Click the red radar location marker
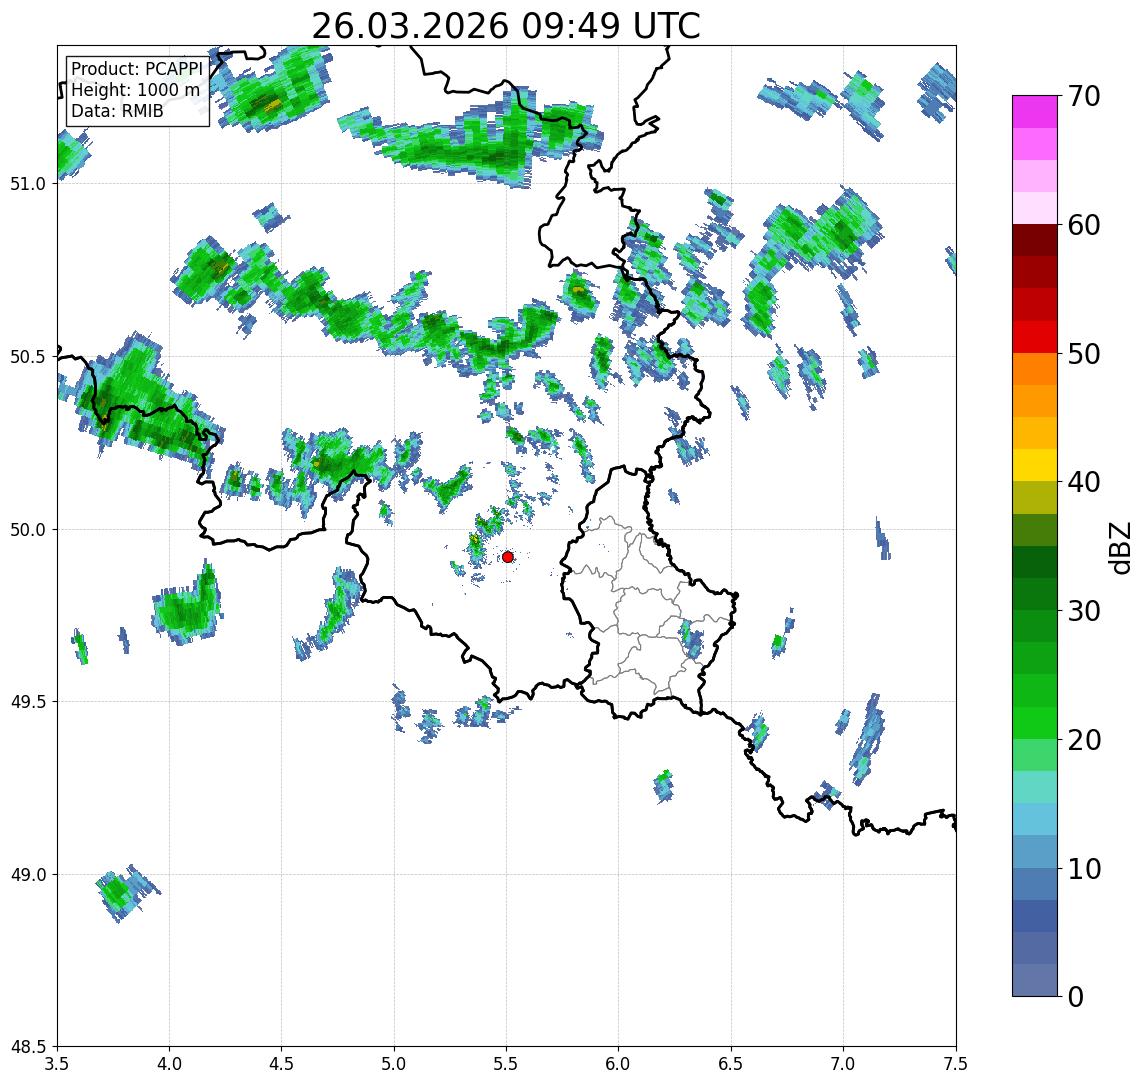 click(x=508, y=557)
